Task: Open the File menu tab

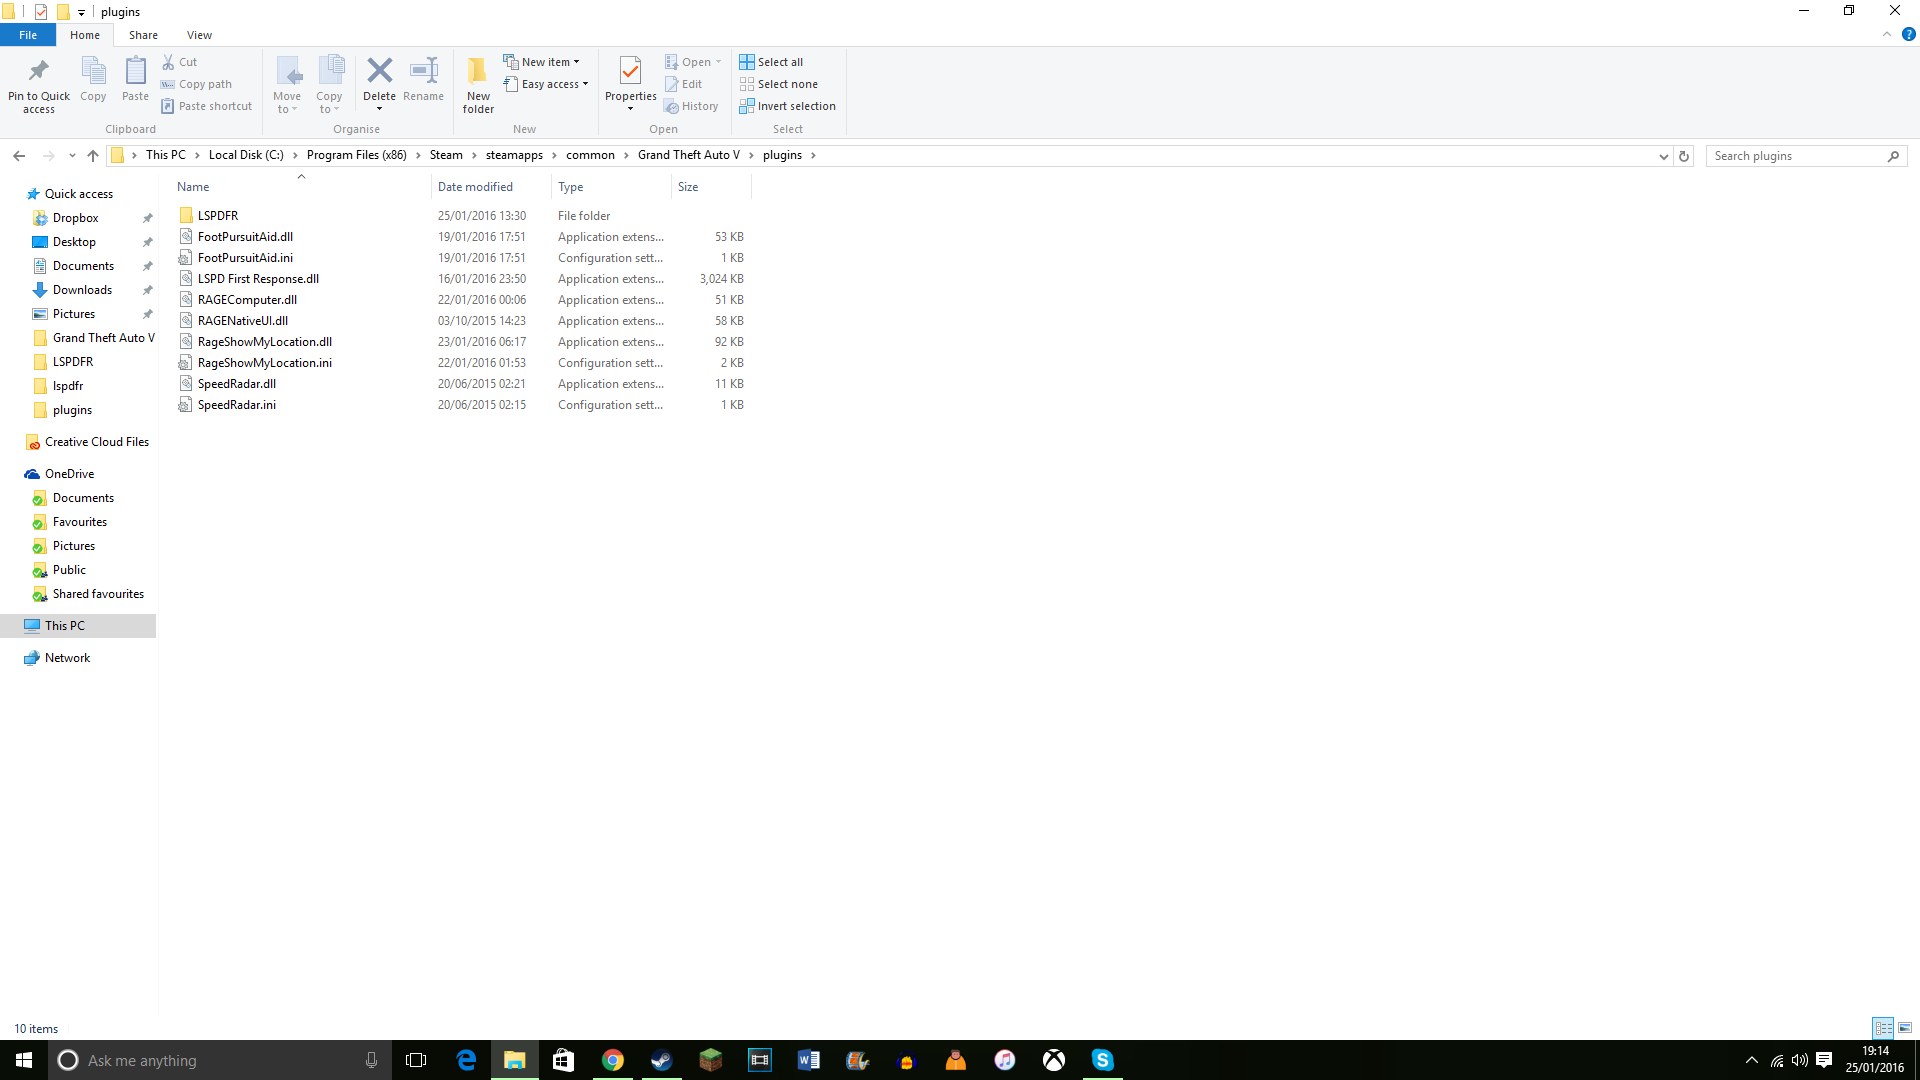Action: click(x=28, y=35)
